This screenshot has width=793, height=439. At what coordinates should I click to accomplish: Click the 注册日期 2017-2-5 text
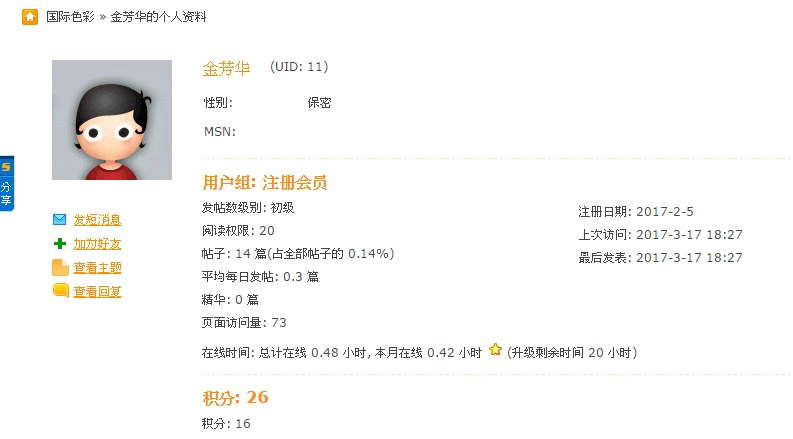click(x=636, y=211)
